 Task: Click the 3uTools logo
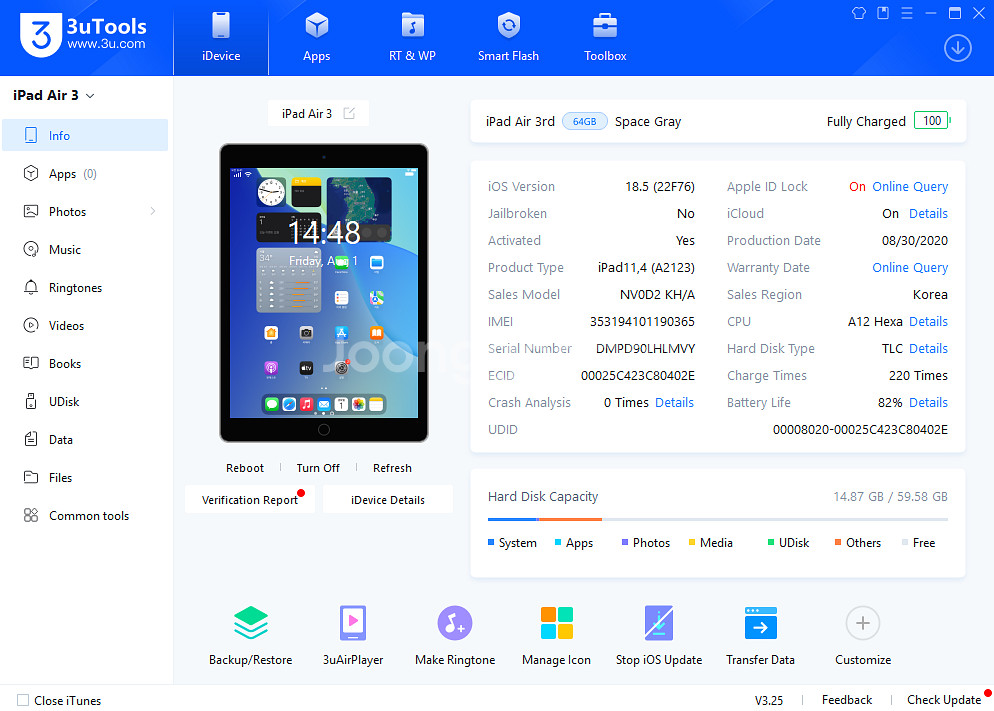pyautogui.click(x=83, y=35)
